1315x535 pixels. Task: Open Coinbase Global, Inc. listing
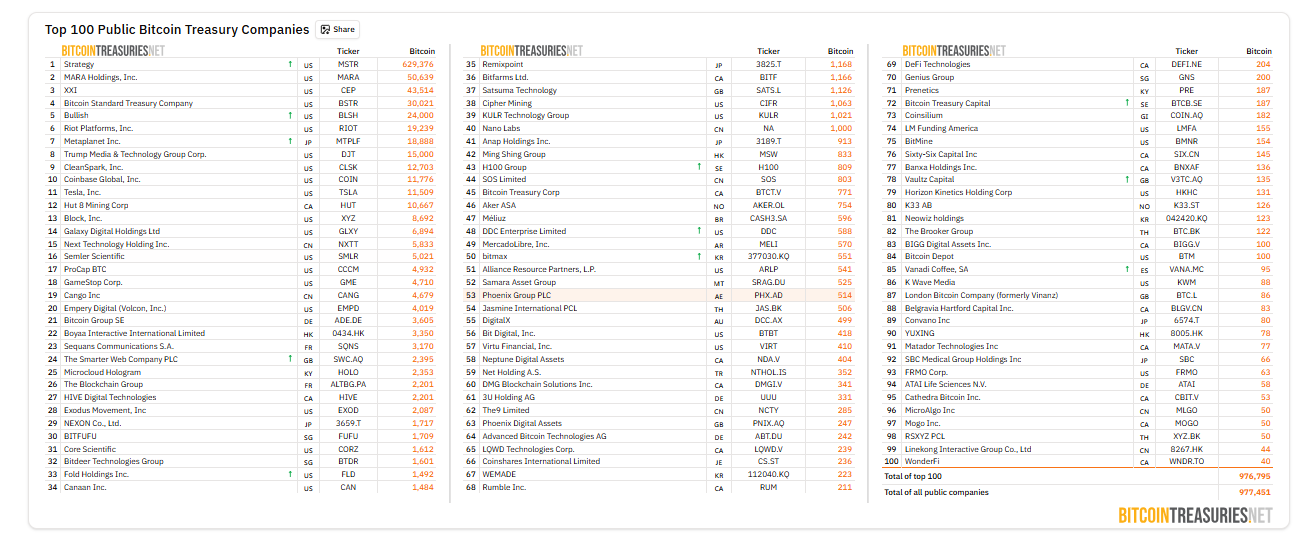point(102,179)
